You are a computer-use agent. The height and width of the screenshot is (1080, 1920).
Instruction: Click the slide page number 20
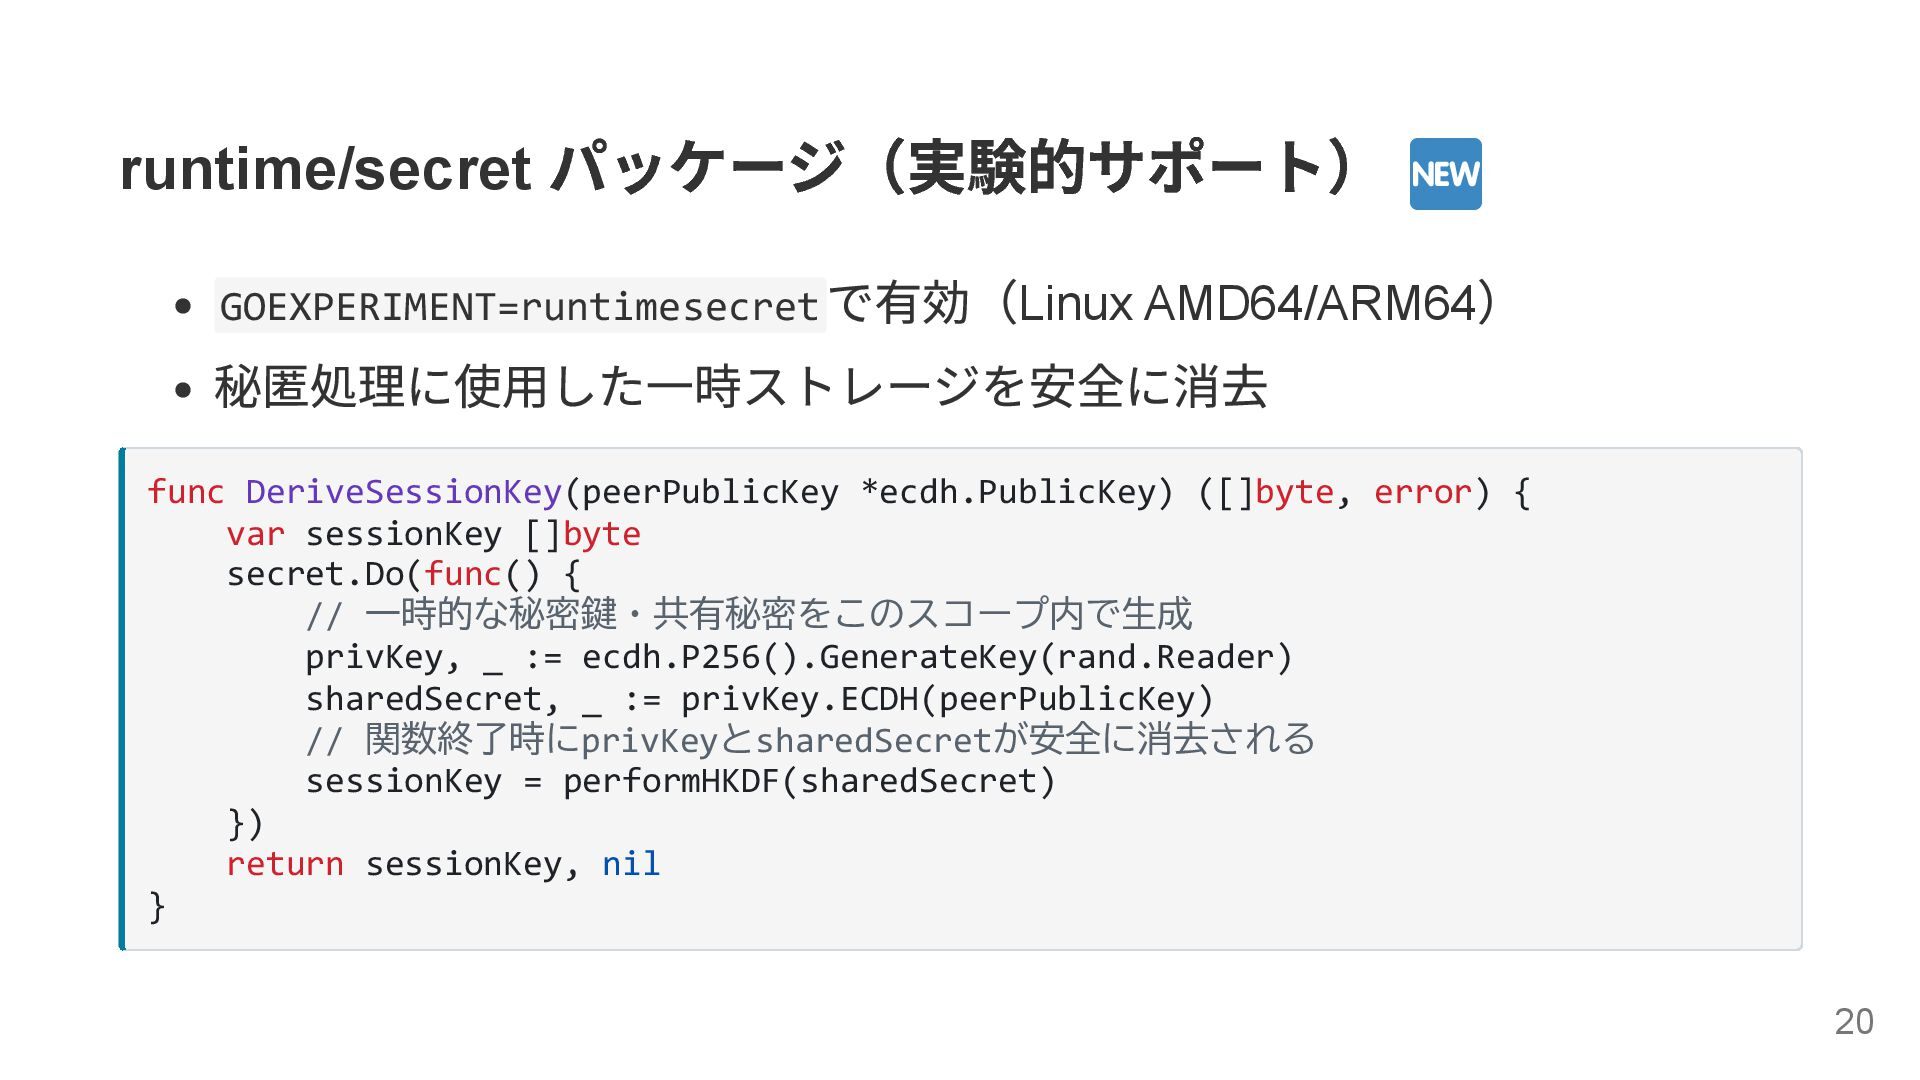[1853, 1021]
